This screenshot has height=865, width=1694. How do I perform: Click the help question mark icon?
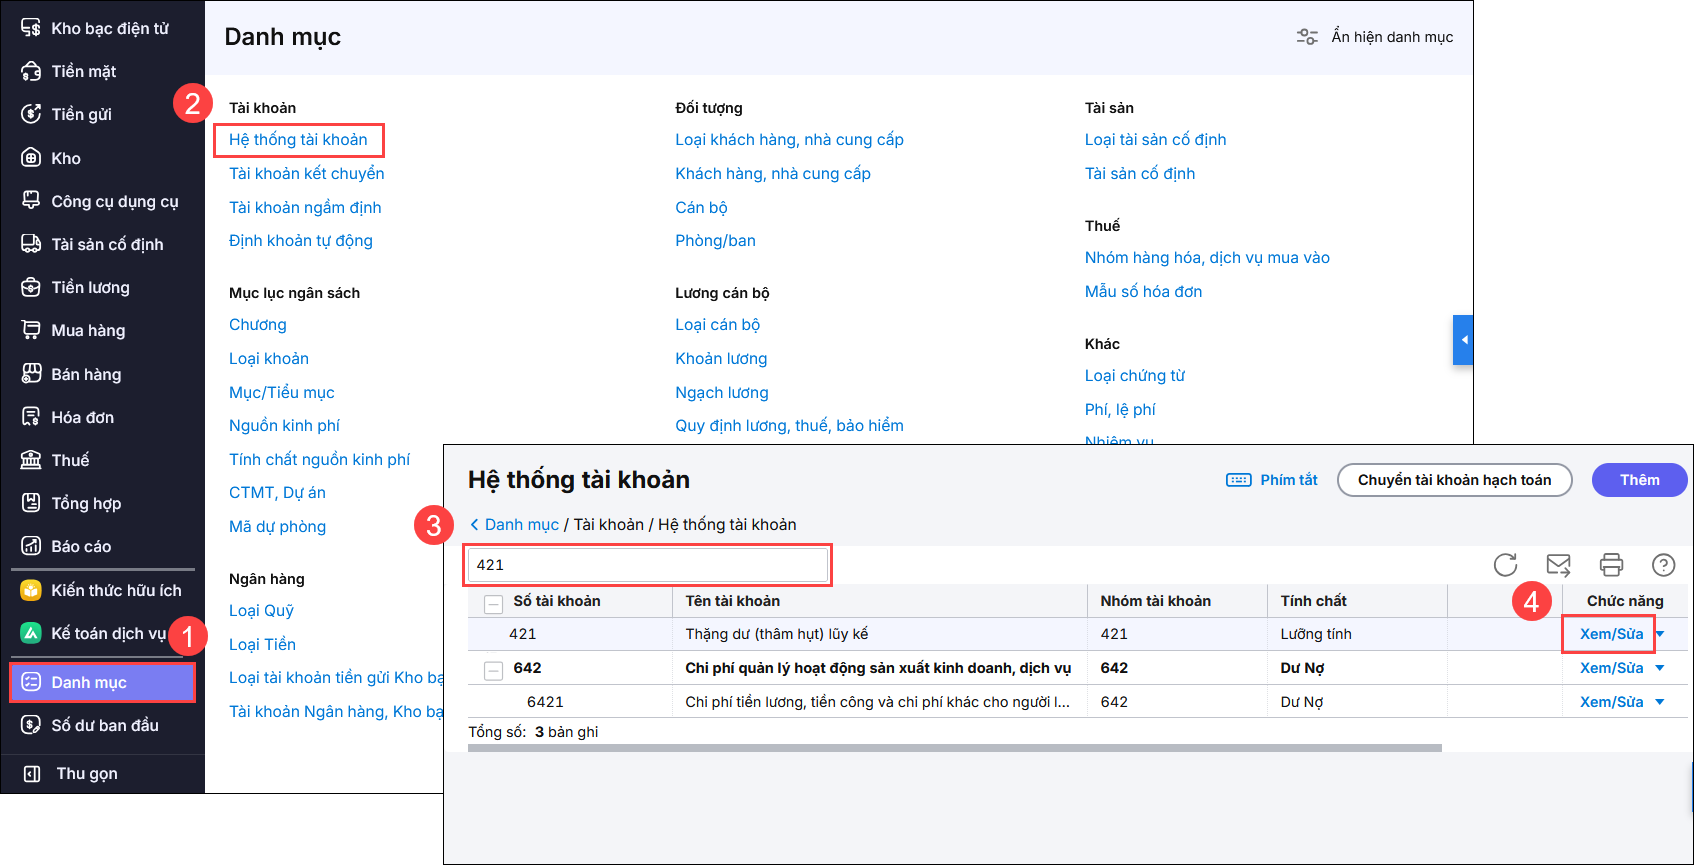coord(1663,565)
